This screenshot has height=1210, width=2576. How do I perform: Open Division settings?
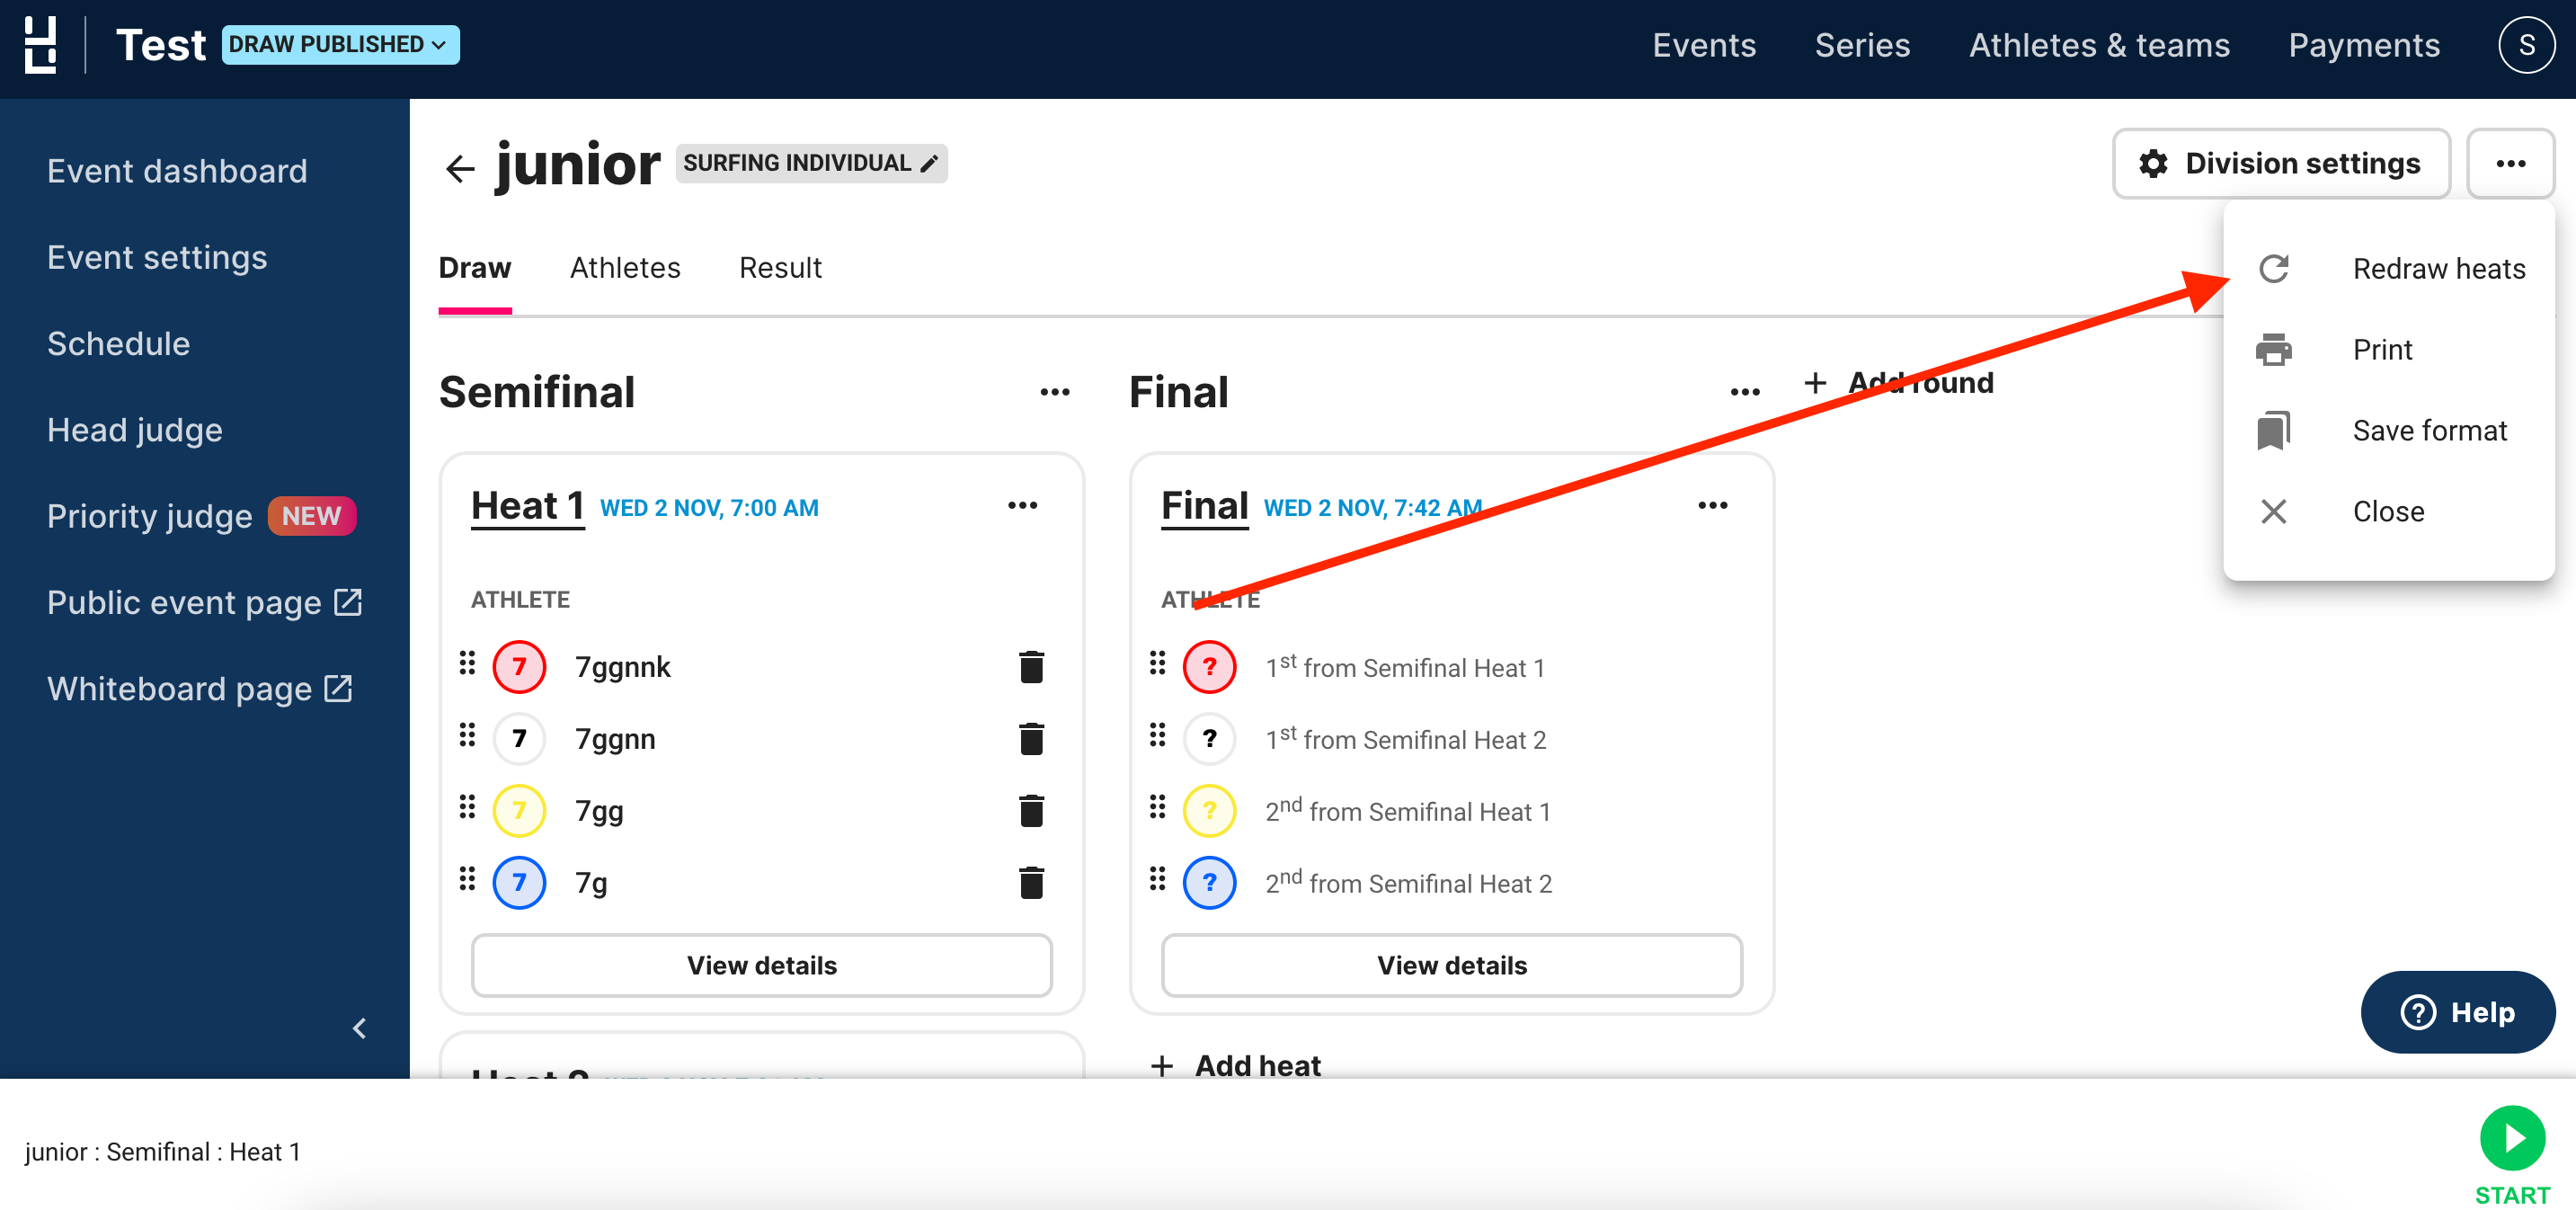(x=2280, y=163)
